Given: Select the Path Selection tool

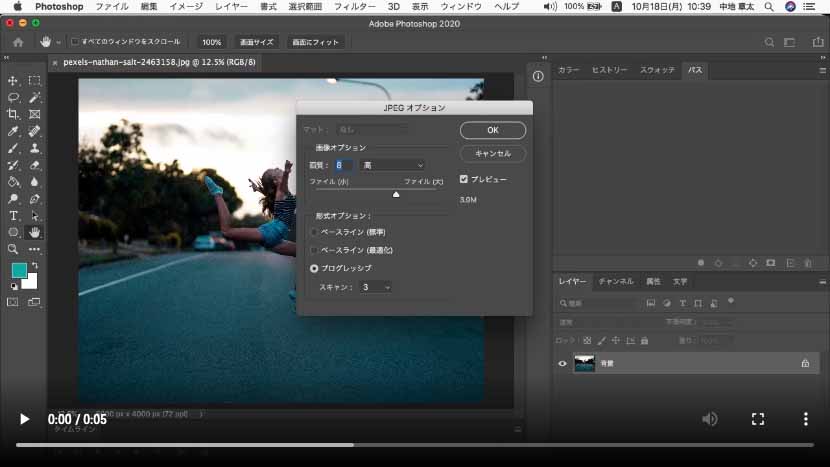Looking at the screenshot, I should coord(34,215).
